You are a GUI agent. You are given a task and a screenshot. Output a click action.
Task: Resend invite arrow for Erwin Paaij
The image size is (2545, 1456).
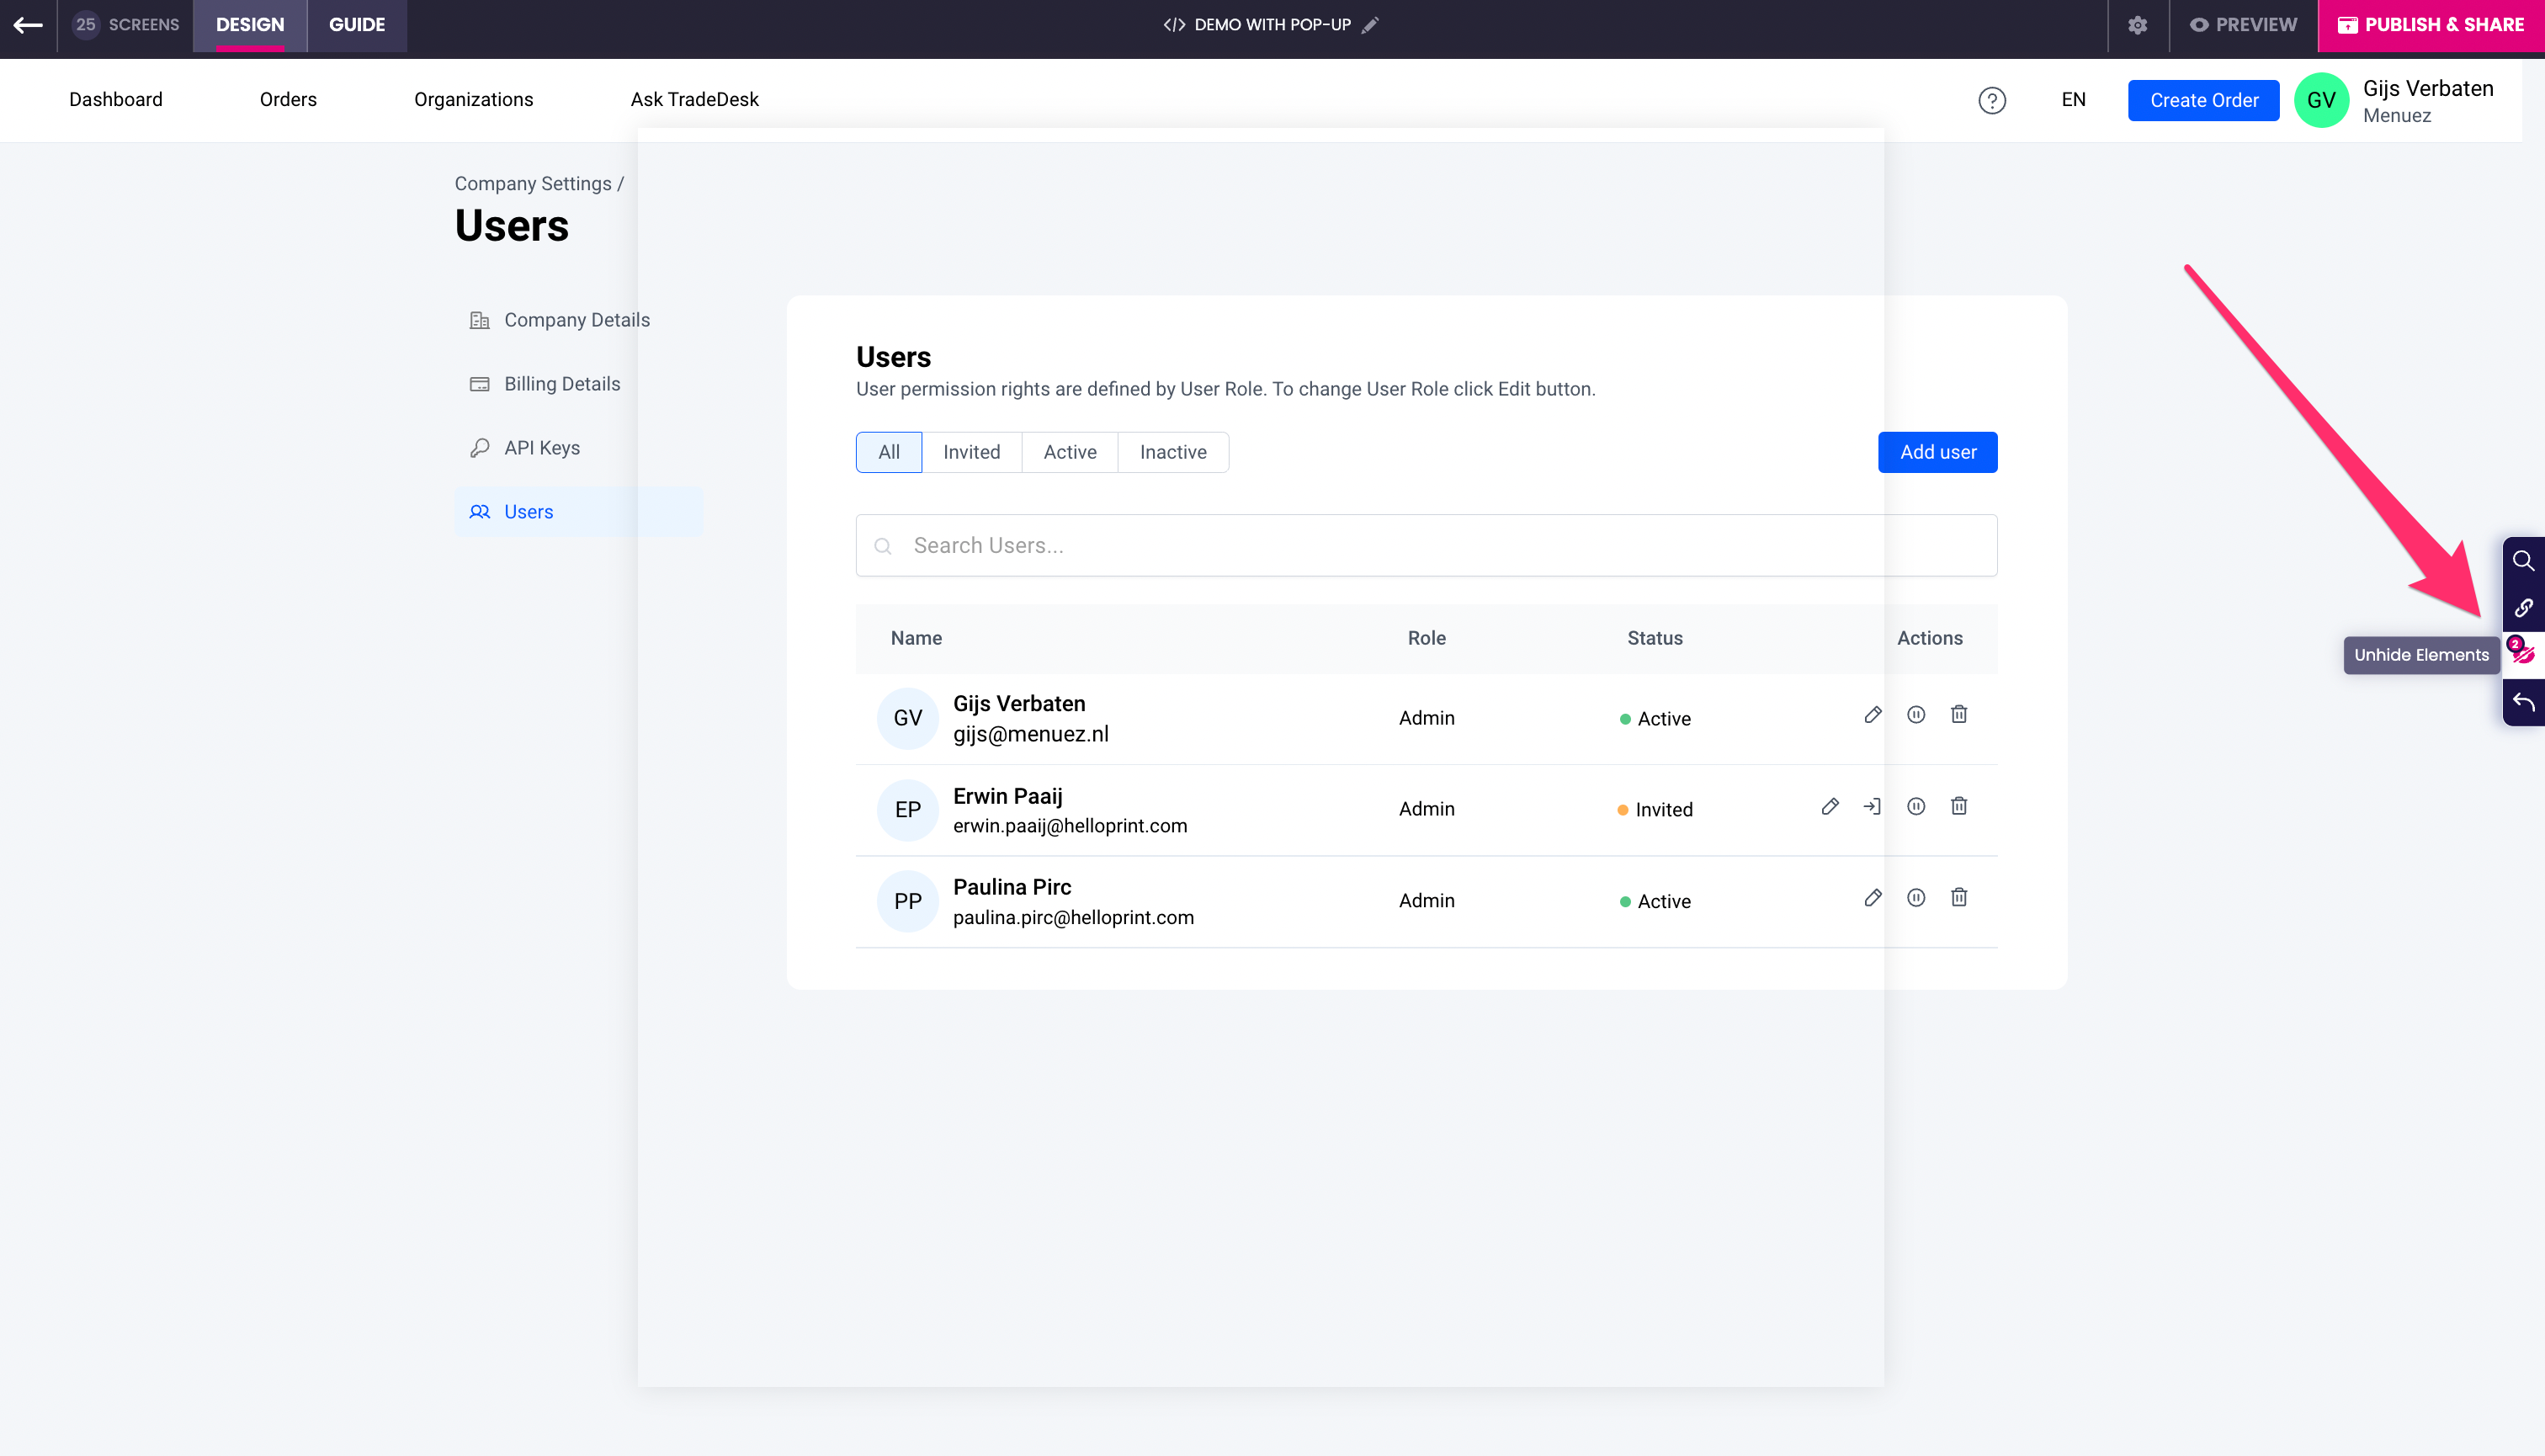tap(1872, 806)
